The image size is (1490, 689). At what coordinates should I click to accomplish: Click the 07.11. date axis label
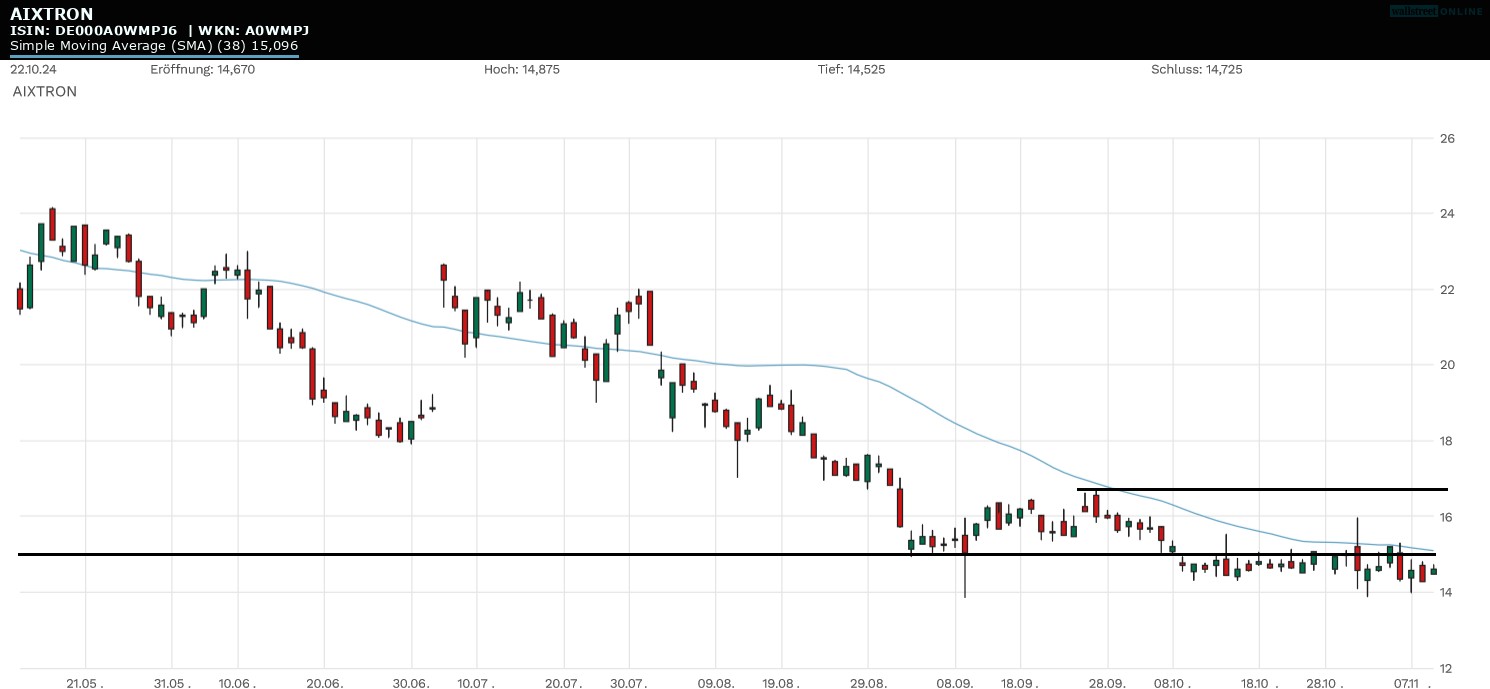[1410, 682]
